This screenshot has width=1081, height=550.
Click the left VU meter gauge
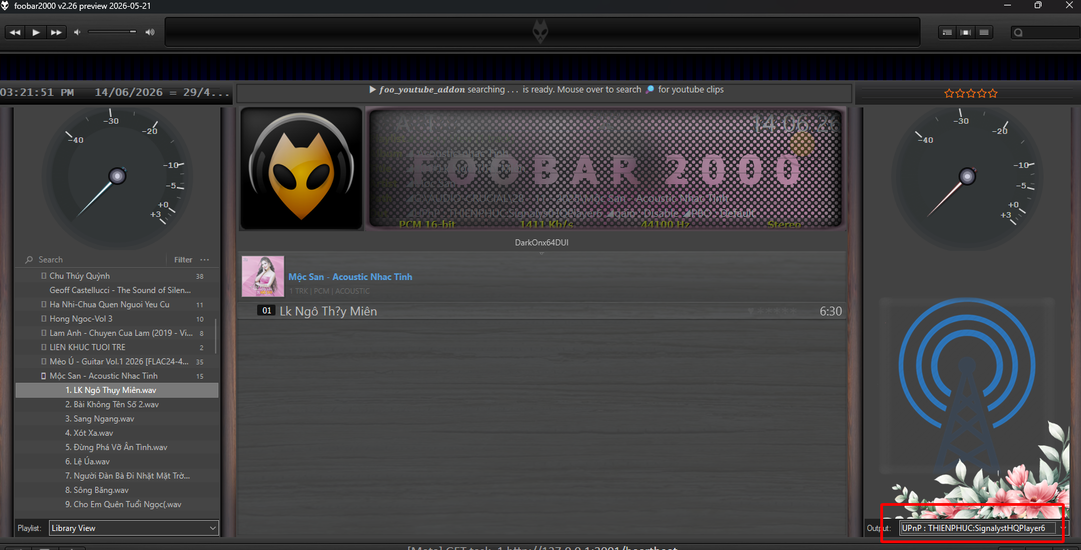[117, 176]
